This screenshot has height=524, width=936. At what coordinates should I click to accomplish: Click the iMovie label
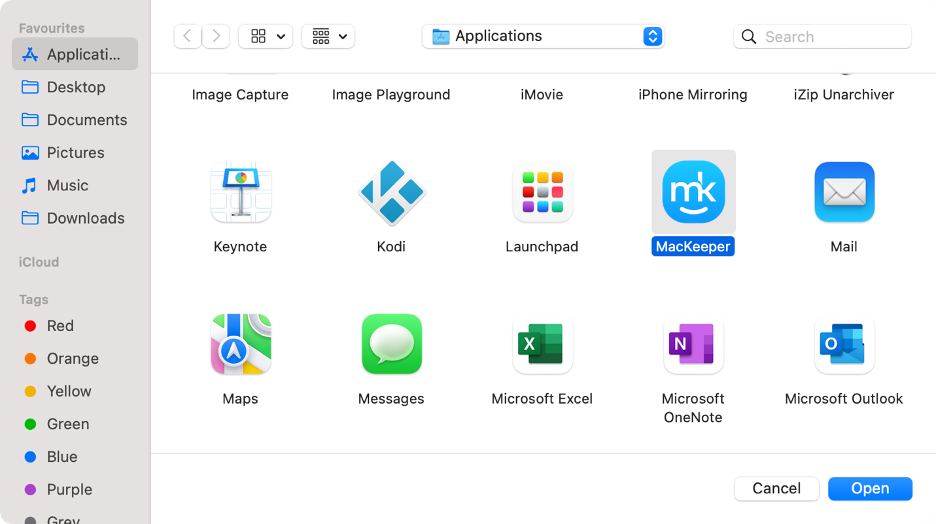click(542, 95)
